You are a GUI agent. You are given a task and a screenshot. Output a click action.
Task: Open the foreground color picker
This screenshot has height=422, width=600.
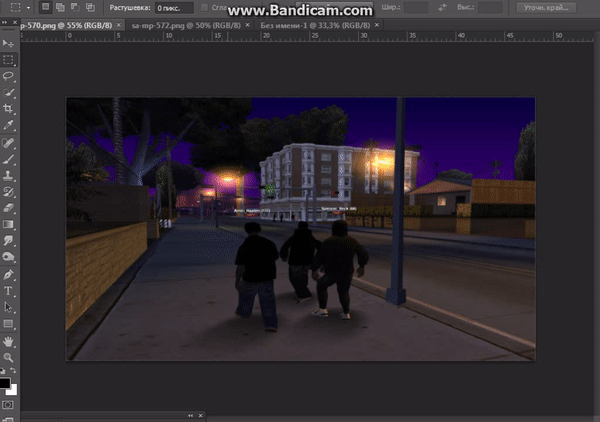pyautogui.click(x=5, y=383)
